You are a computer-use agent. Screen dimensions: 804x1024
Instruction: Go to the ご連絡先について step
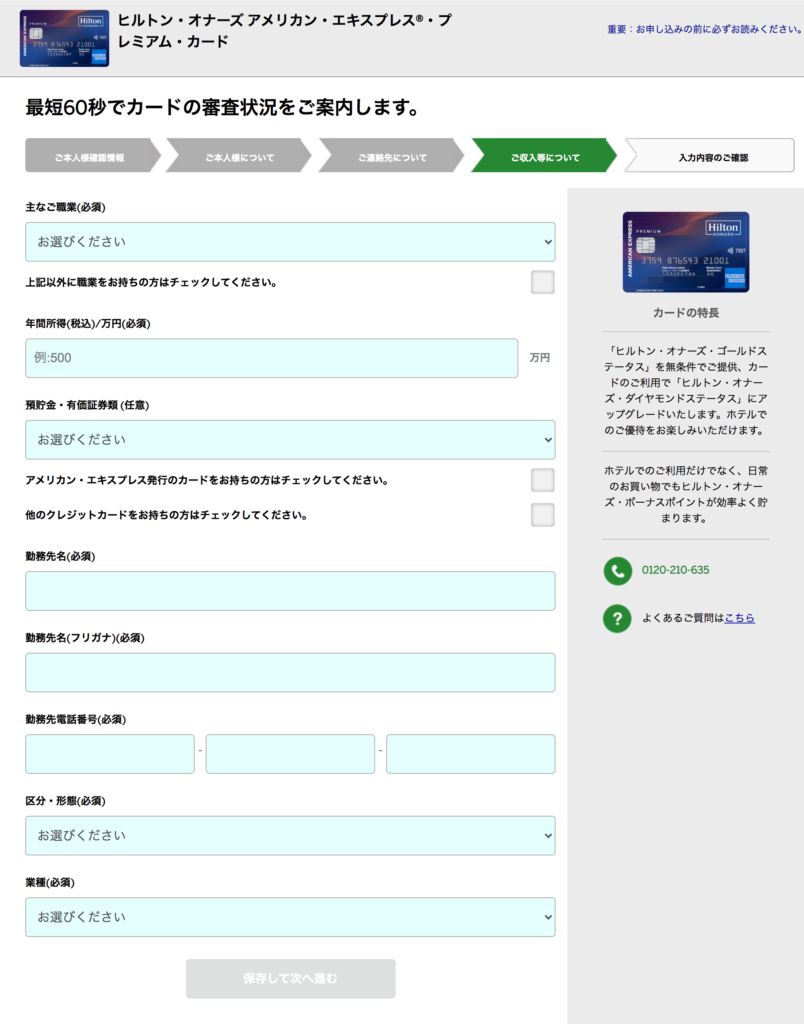coord(392,155)
